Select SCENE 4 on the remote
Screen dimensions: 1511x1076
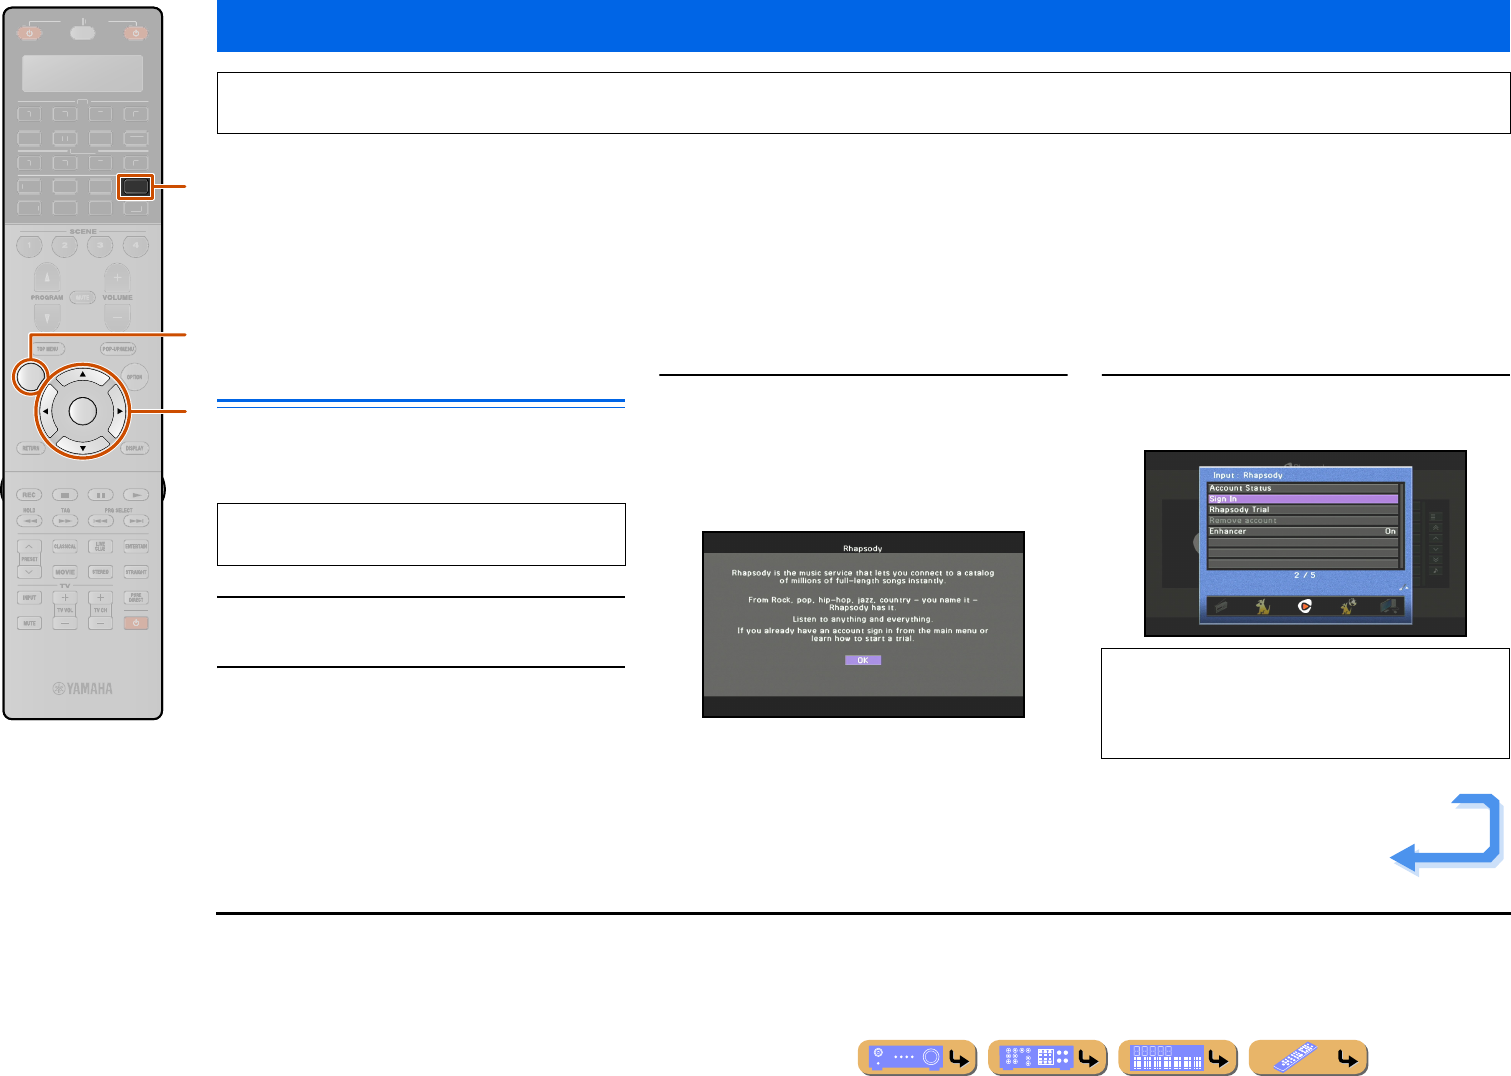pyautogui.click(x=135, y=245)
